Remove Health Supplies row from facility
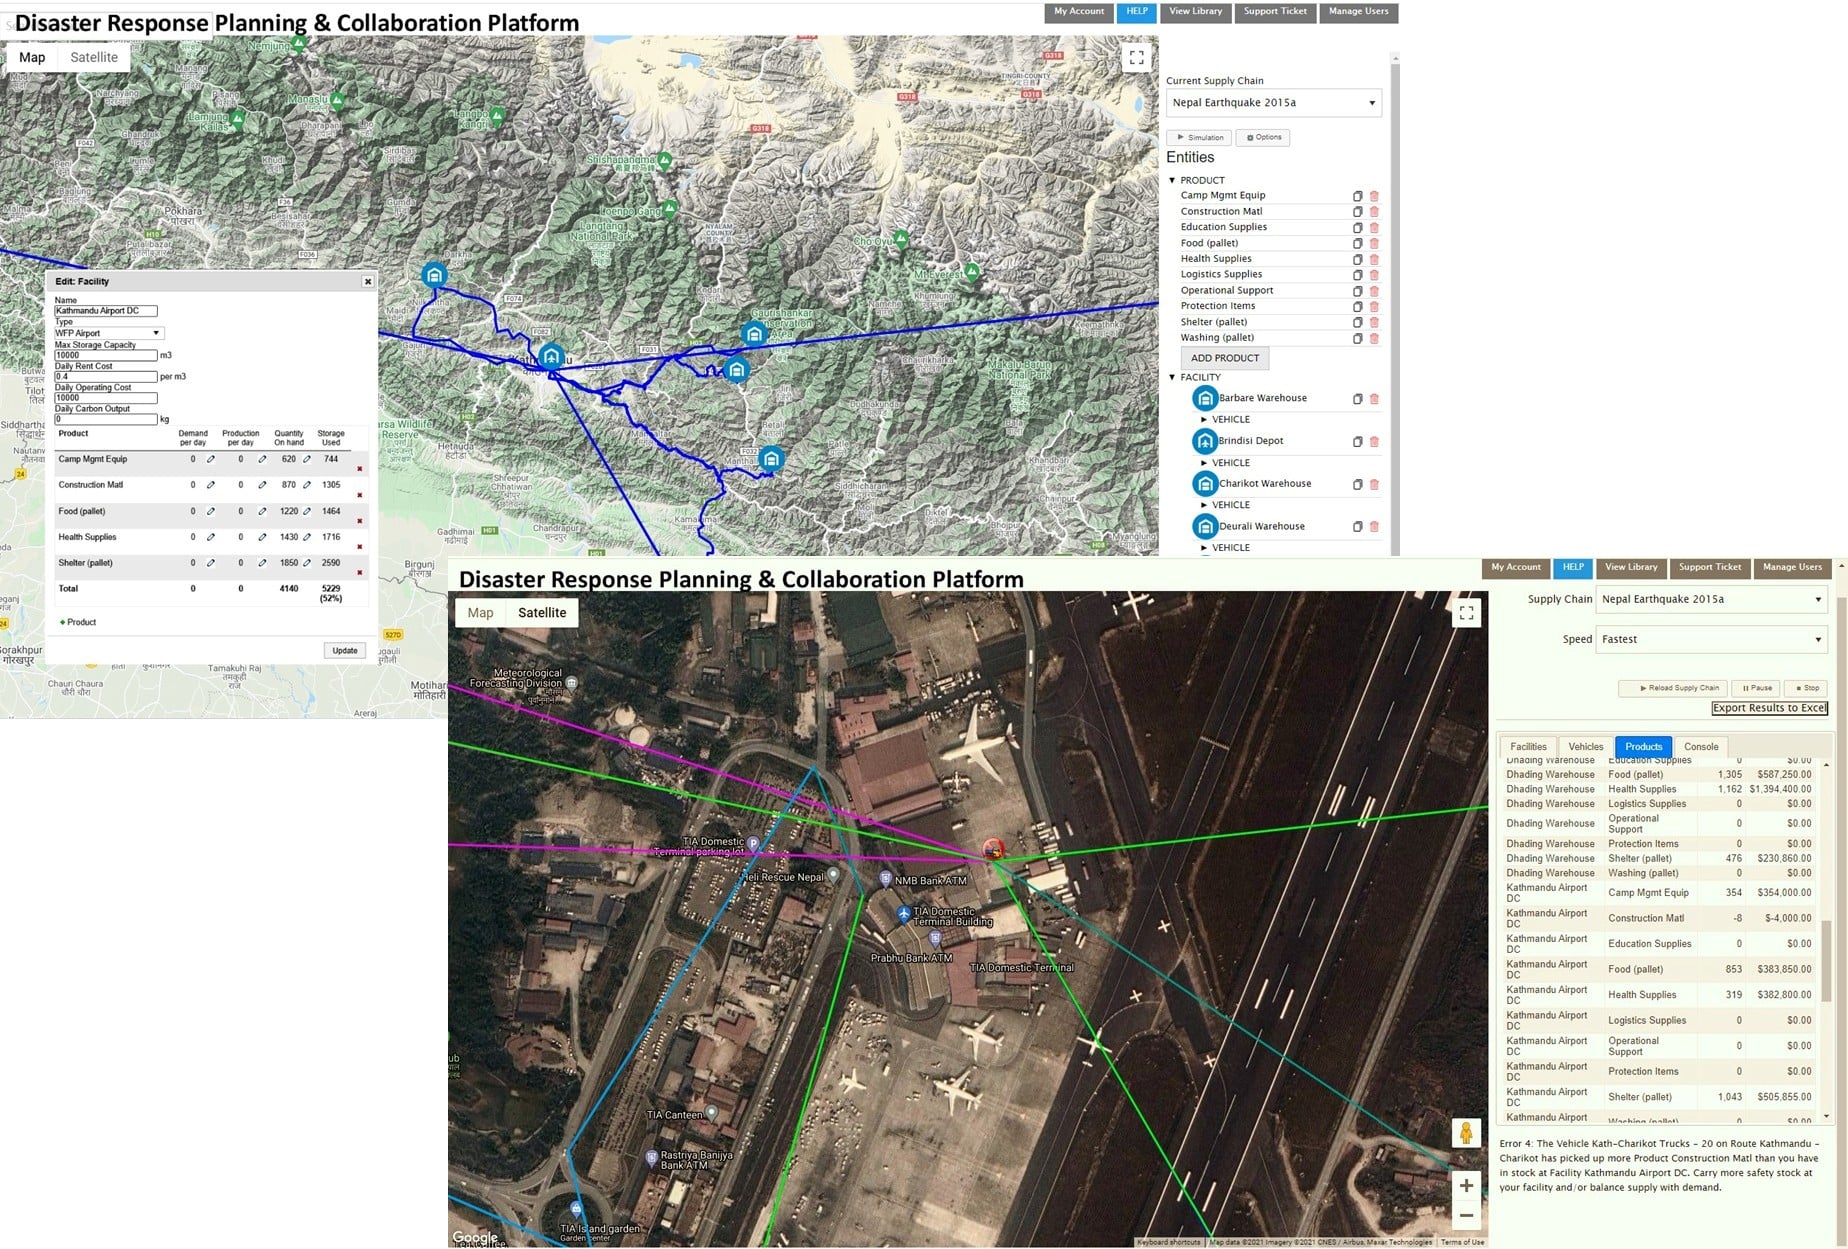This screenshot has width=1848, height=1249. [x=360, y=547]
